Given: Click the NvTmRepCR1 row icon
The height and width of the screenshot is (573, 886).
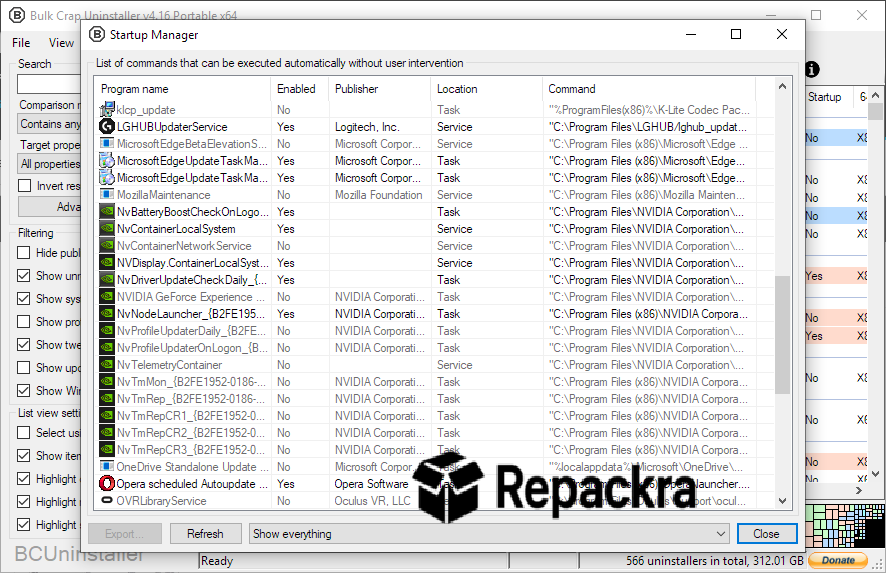Looking at the screenshot, I should (107, 415).
